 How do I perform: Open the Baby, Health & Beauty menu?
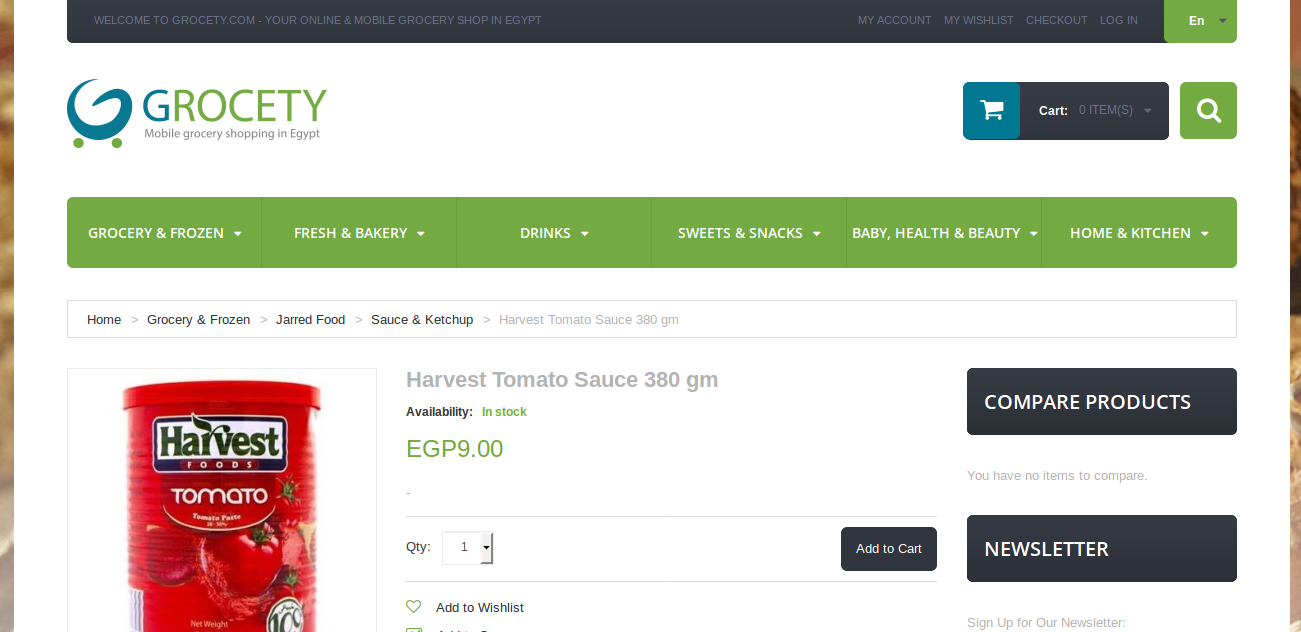(x=944, y=233)
